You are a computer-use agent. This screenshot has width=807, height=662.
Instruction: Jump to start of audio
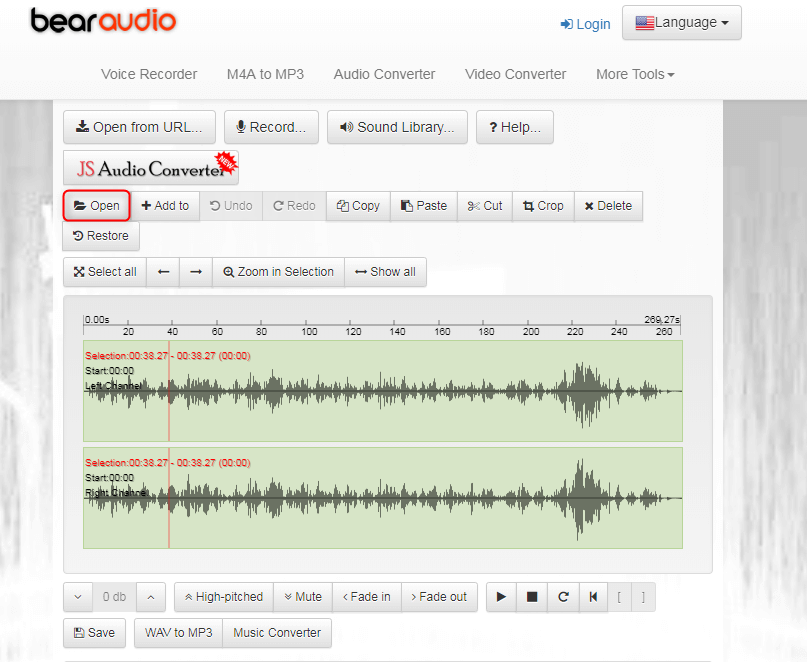click(x=593, y=597)
